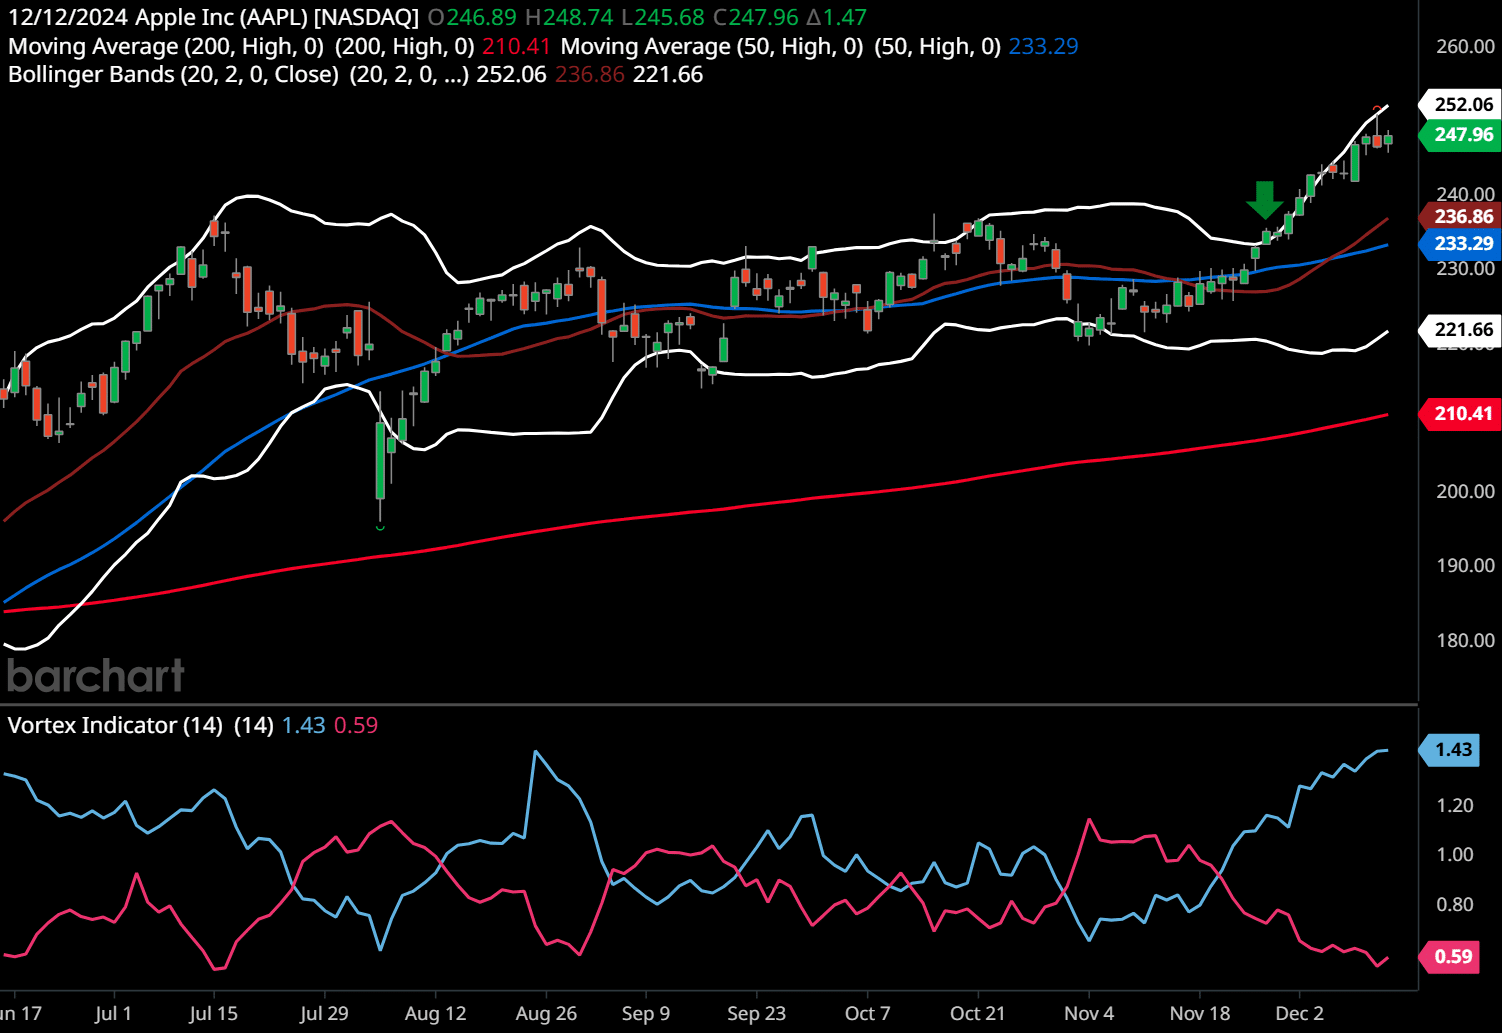Click the "Oct 21" date axis label

pos(977,1013)
